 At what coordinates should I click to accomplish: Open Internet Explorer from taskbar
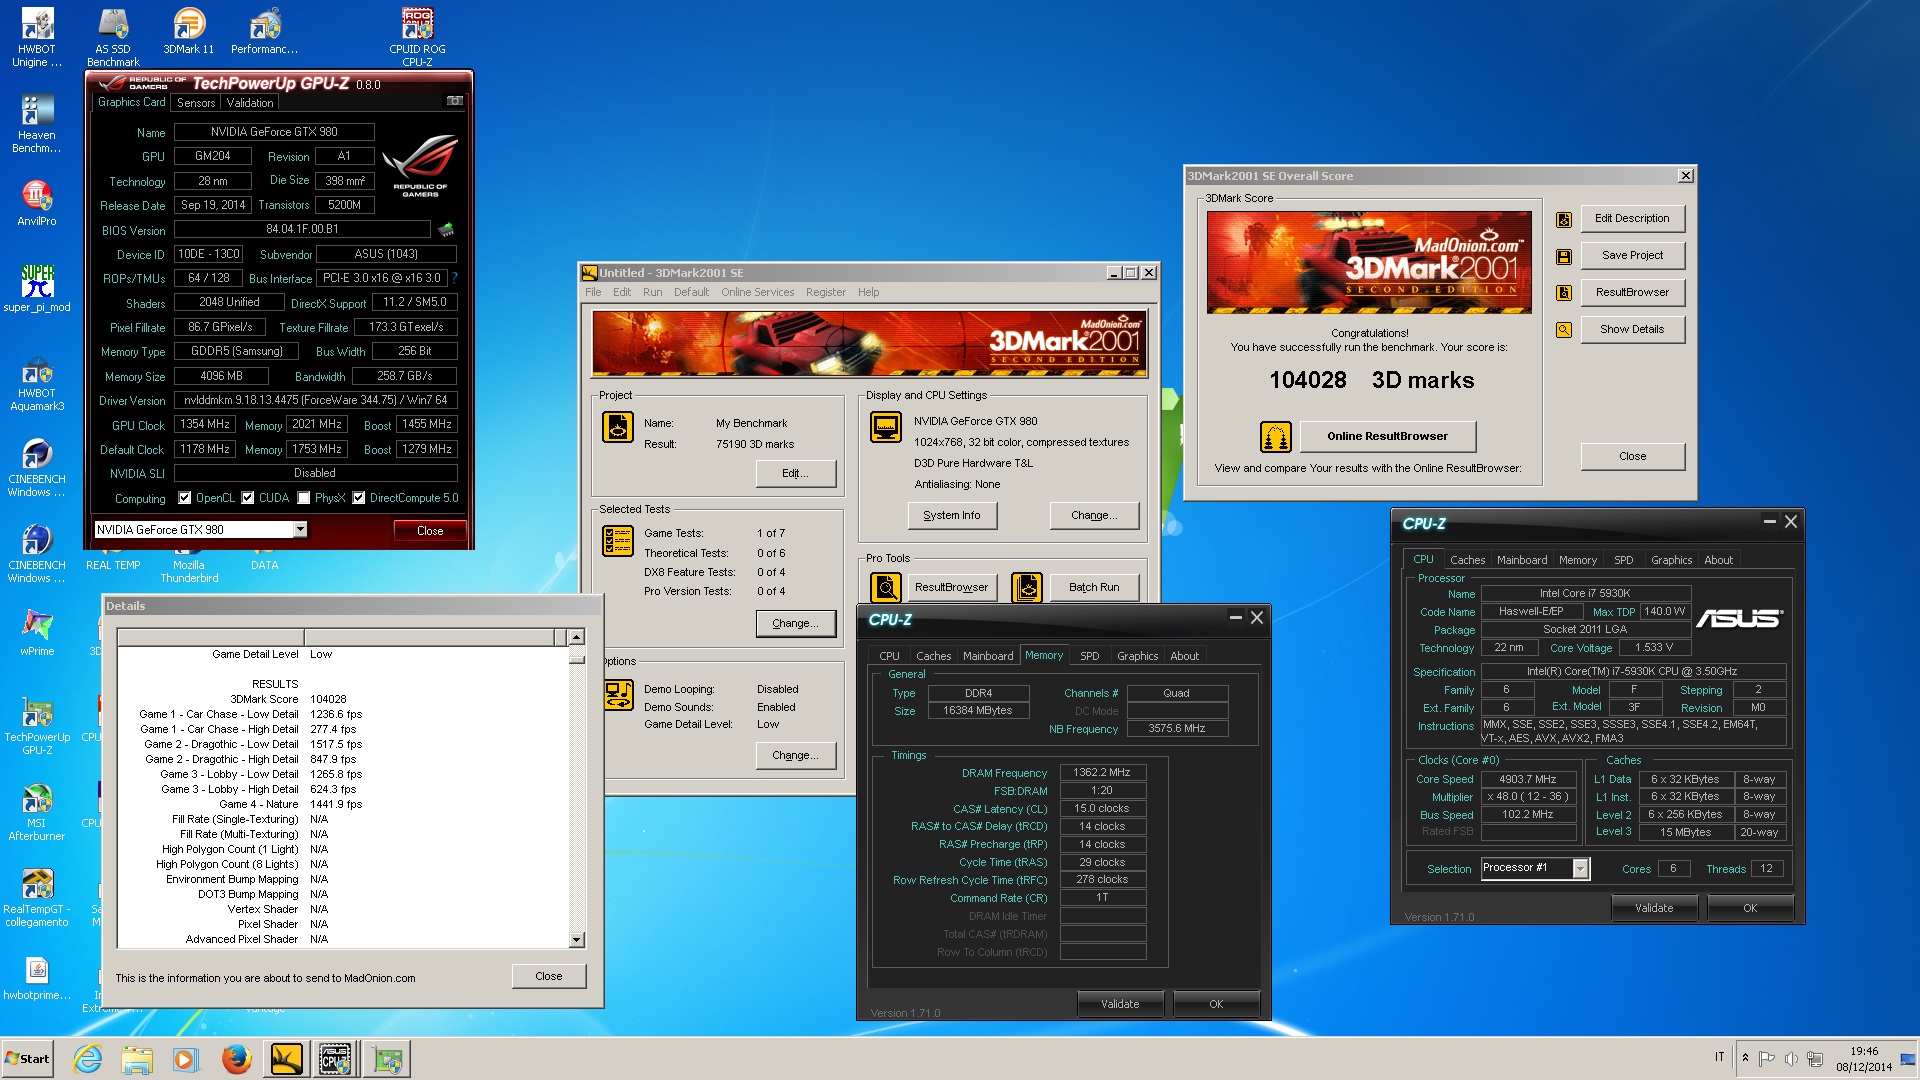coord(88,1059)
